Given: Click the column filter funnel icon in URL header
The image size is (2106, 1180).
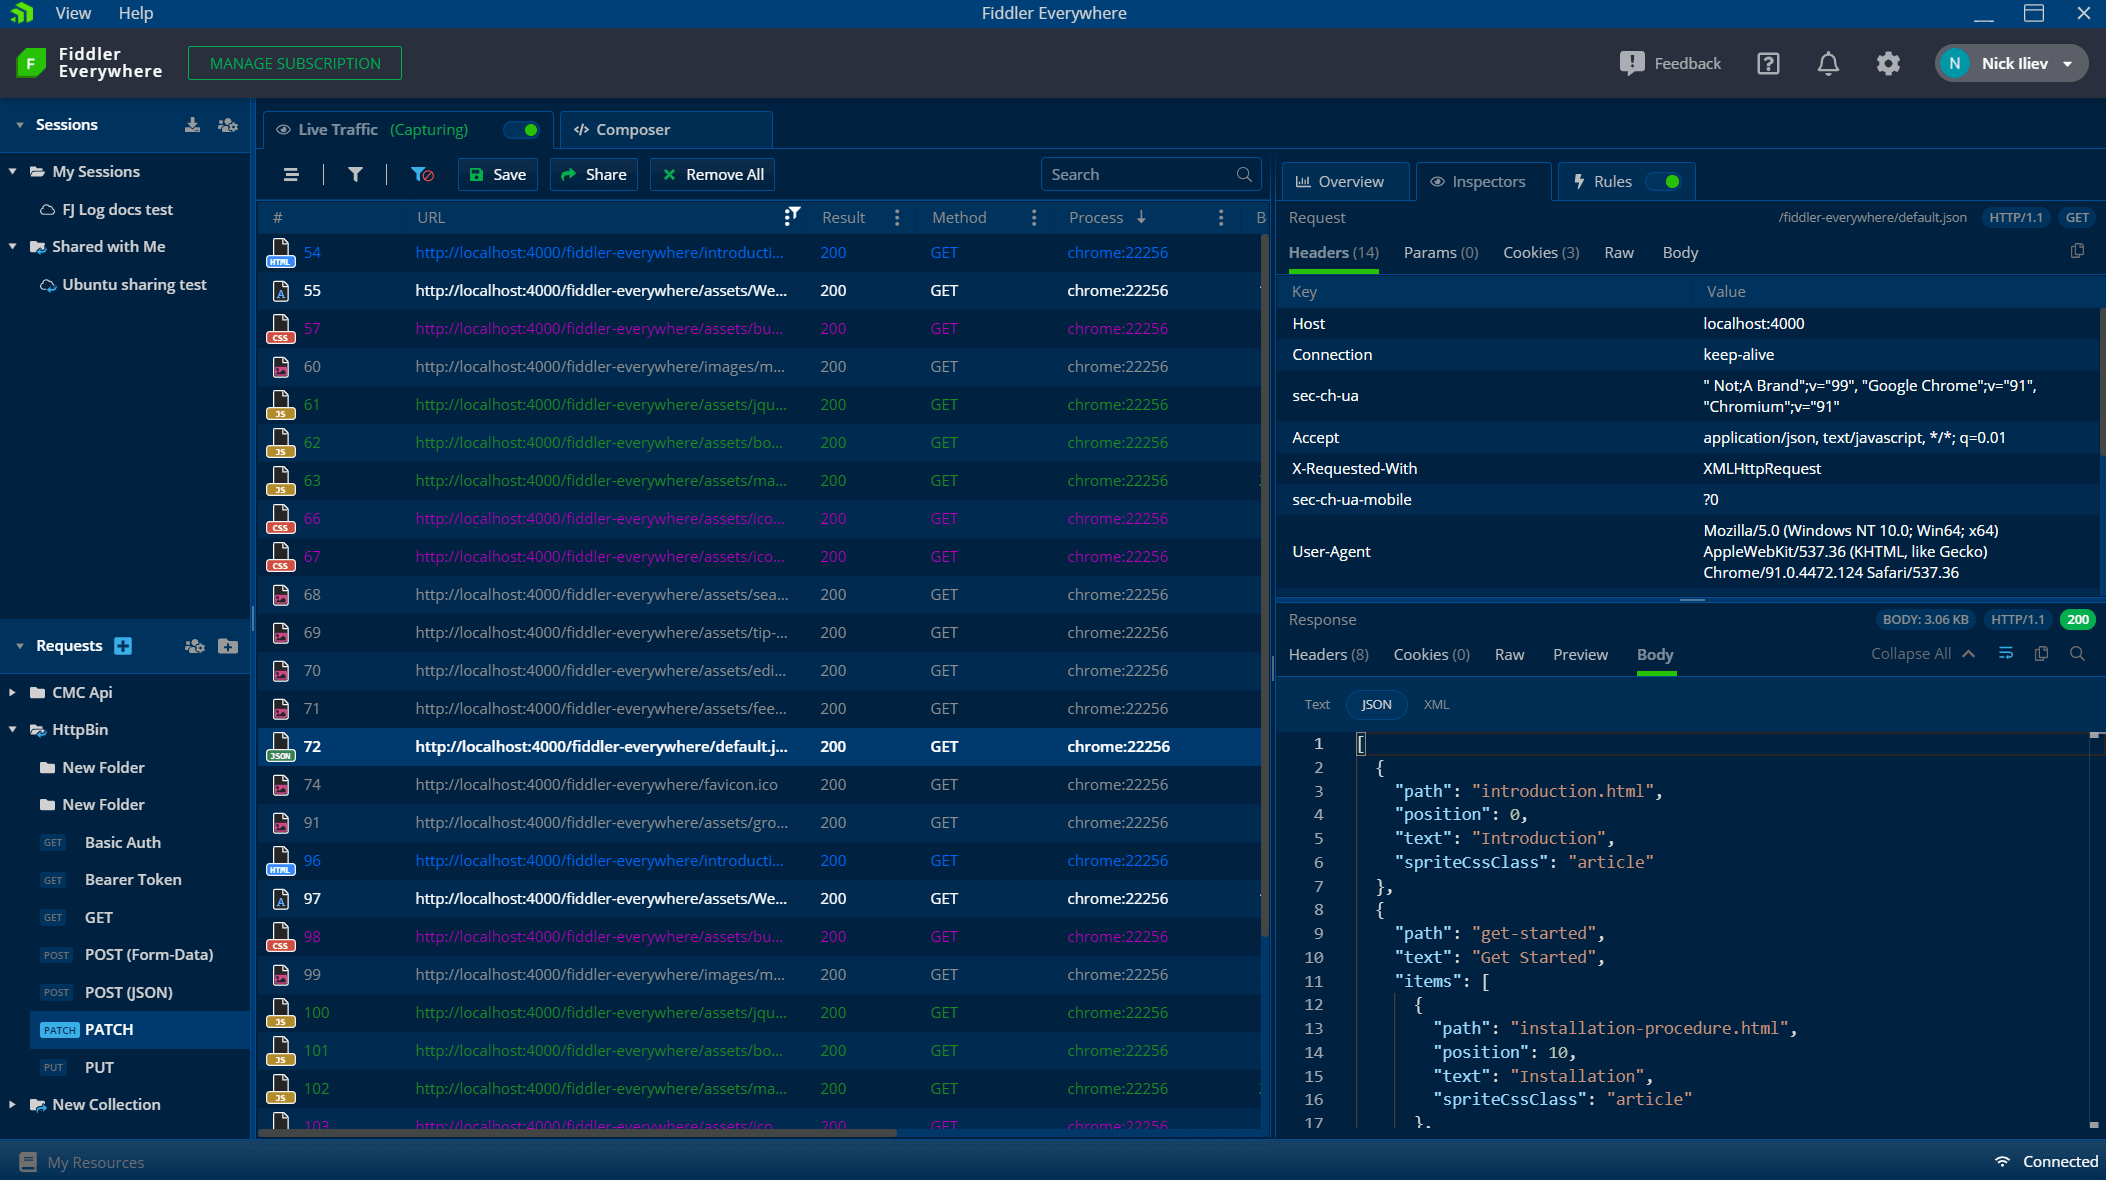Looking at the screenshot, I should [x=793, y=215].
